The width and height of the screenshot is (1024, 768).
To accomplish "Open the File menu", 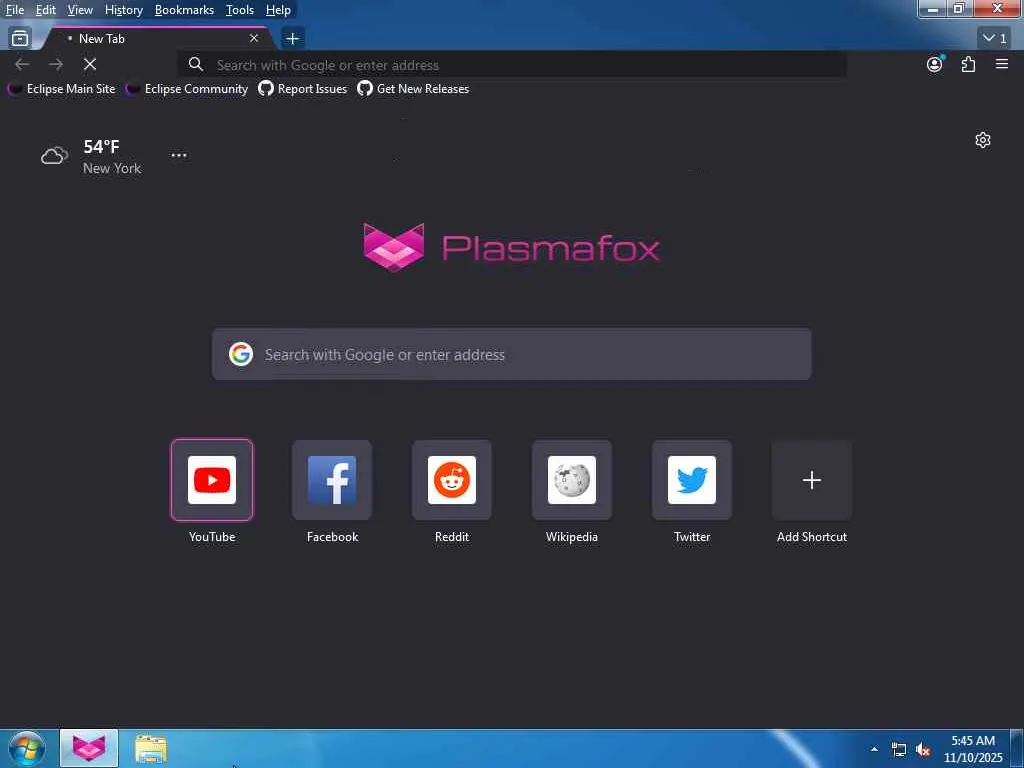I will 15,10.
